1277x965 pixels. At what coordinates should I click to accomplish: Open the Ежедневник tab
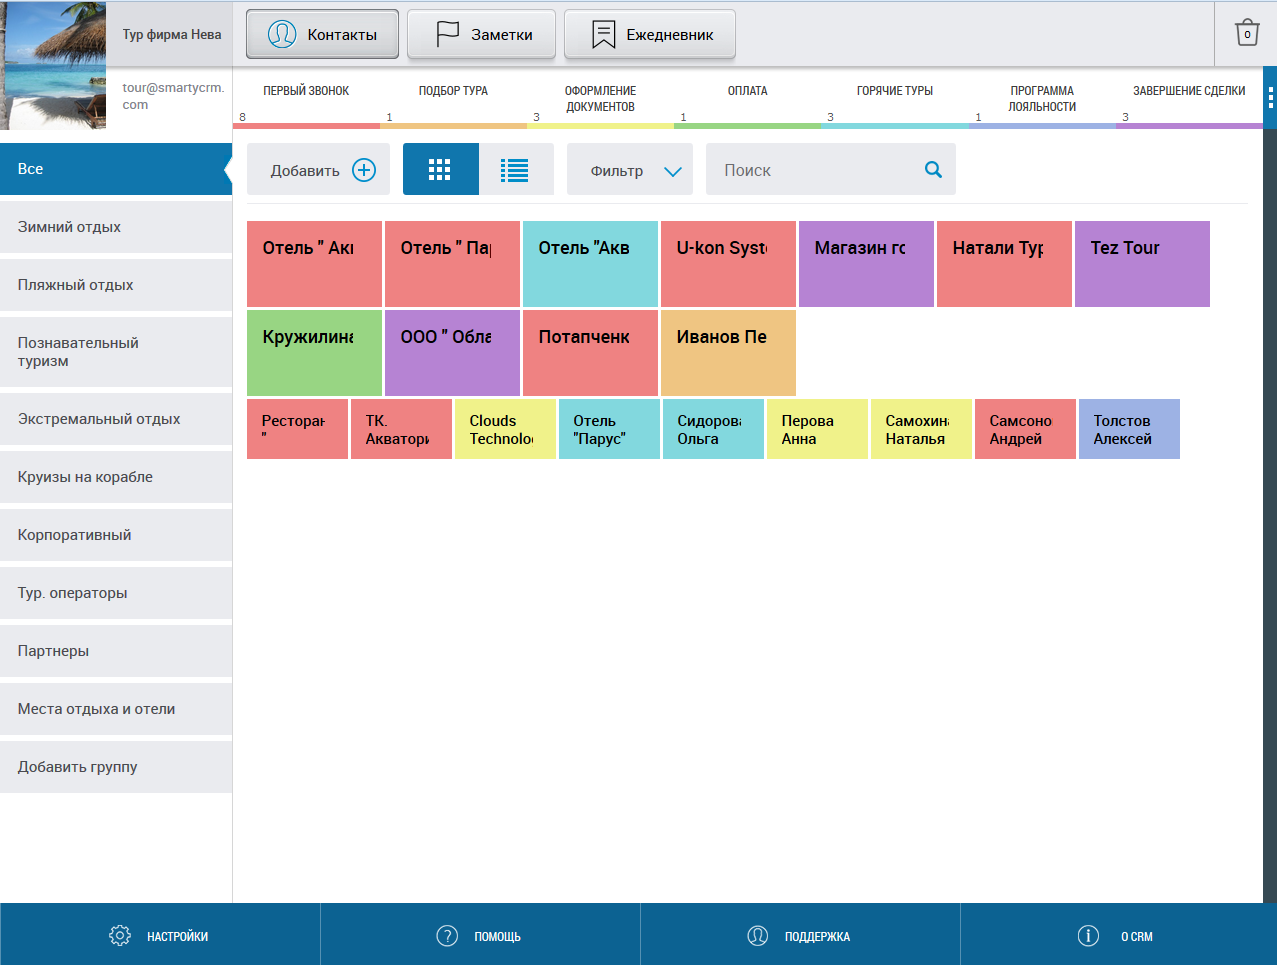coord(649,35)
